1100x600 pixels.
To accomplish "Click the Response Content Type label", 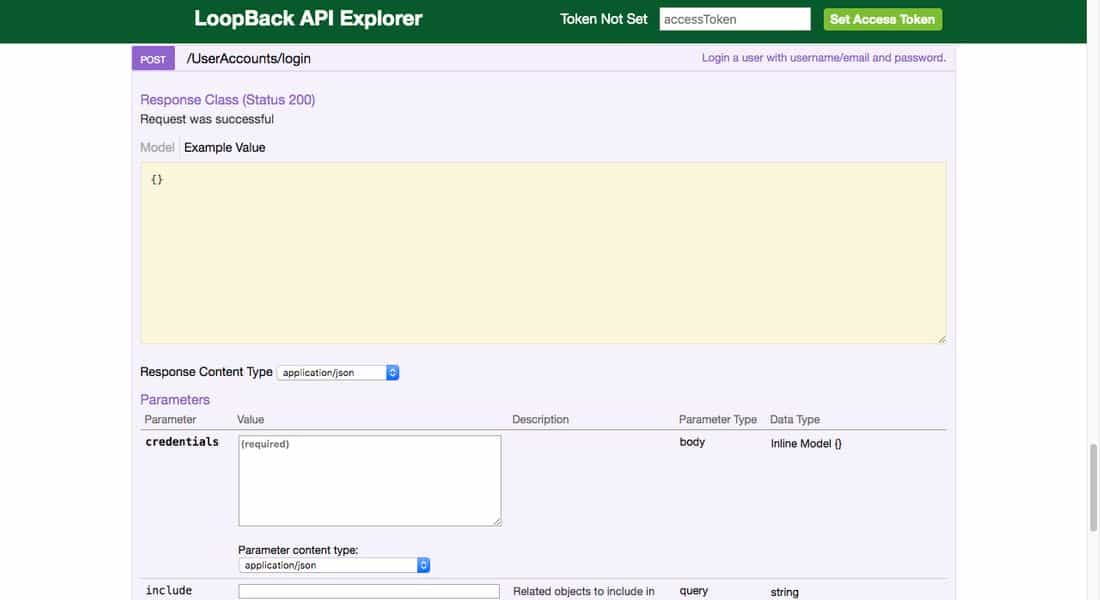I will [x=206, y=372].
